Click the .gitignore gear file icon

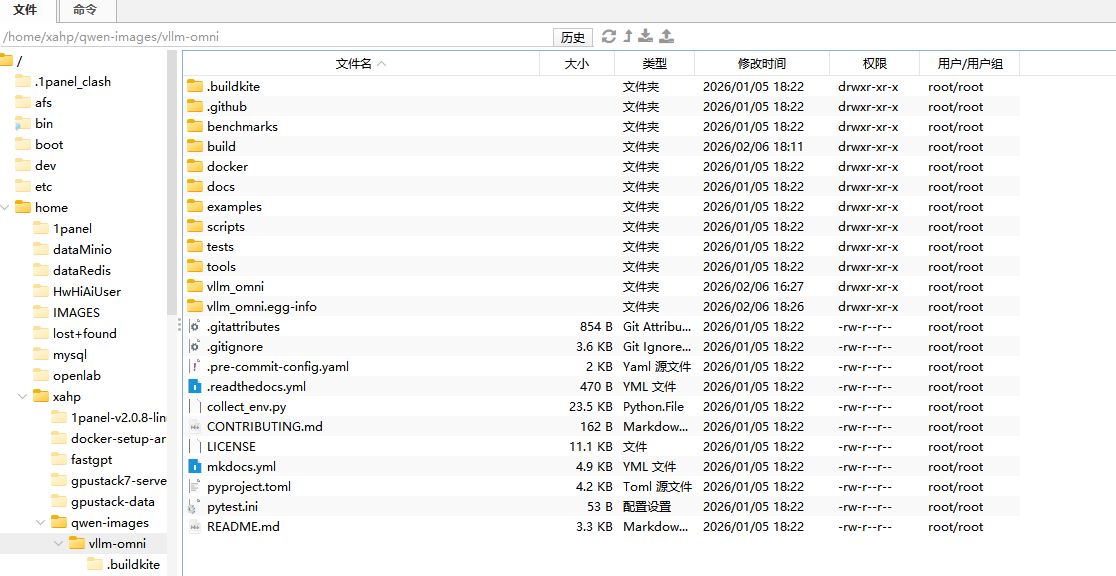point(195,347)
